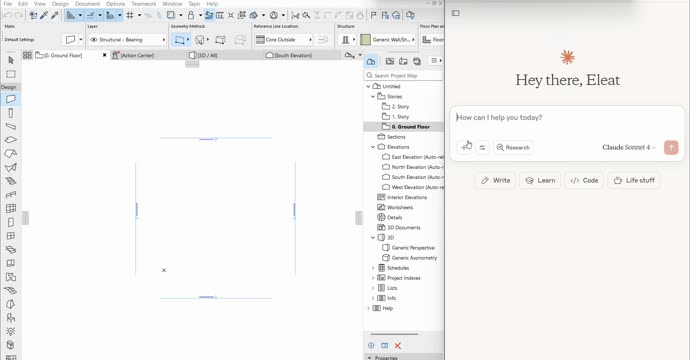Click the Research button in Claude
The height and width of the screenshot is (360, 690).
(x=513, y=147)
